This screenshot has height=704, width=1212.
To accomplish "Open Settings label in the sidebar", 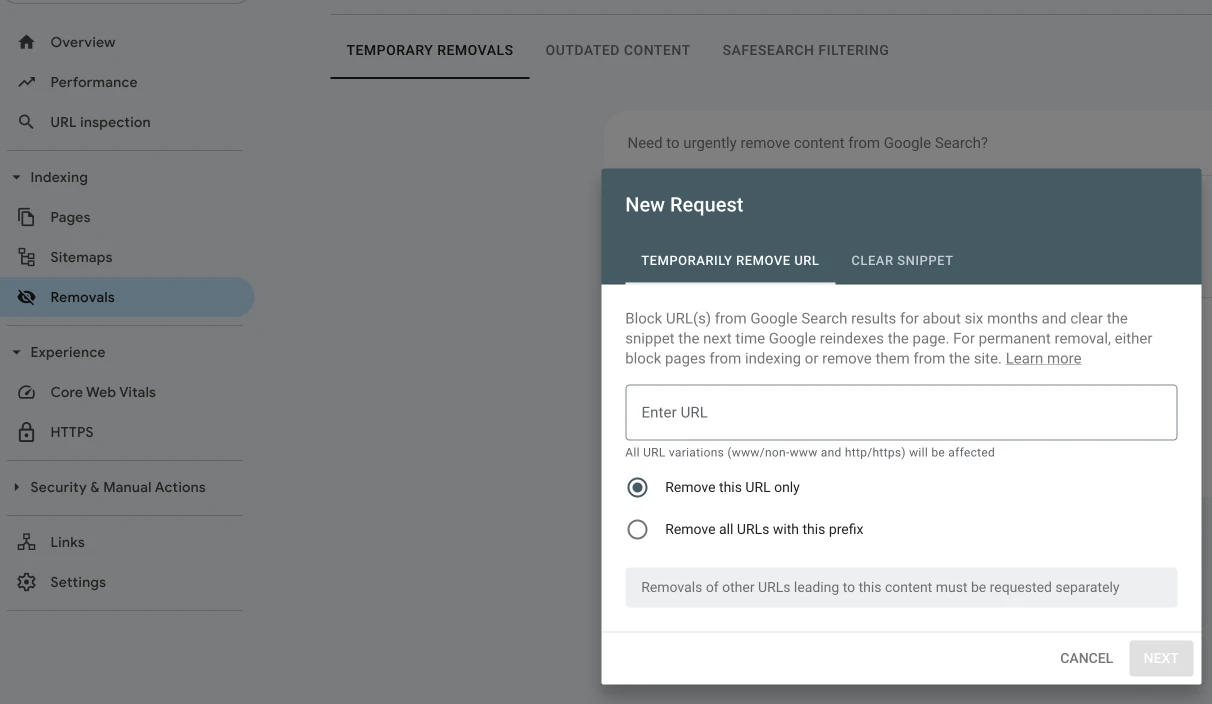I will click(78, 582).
